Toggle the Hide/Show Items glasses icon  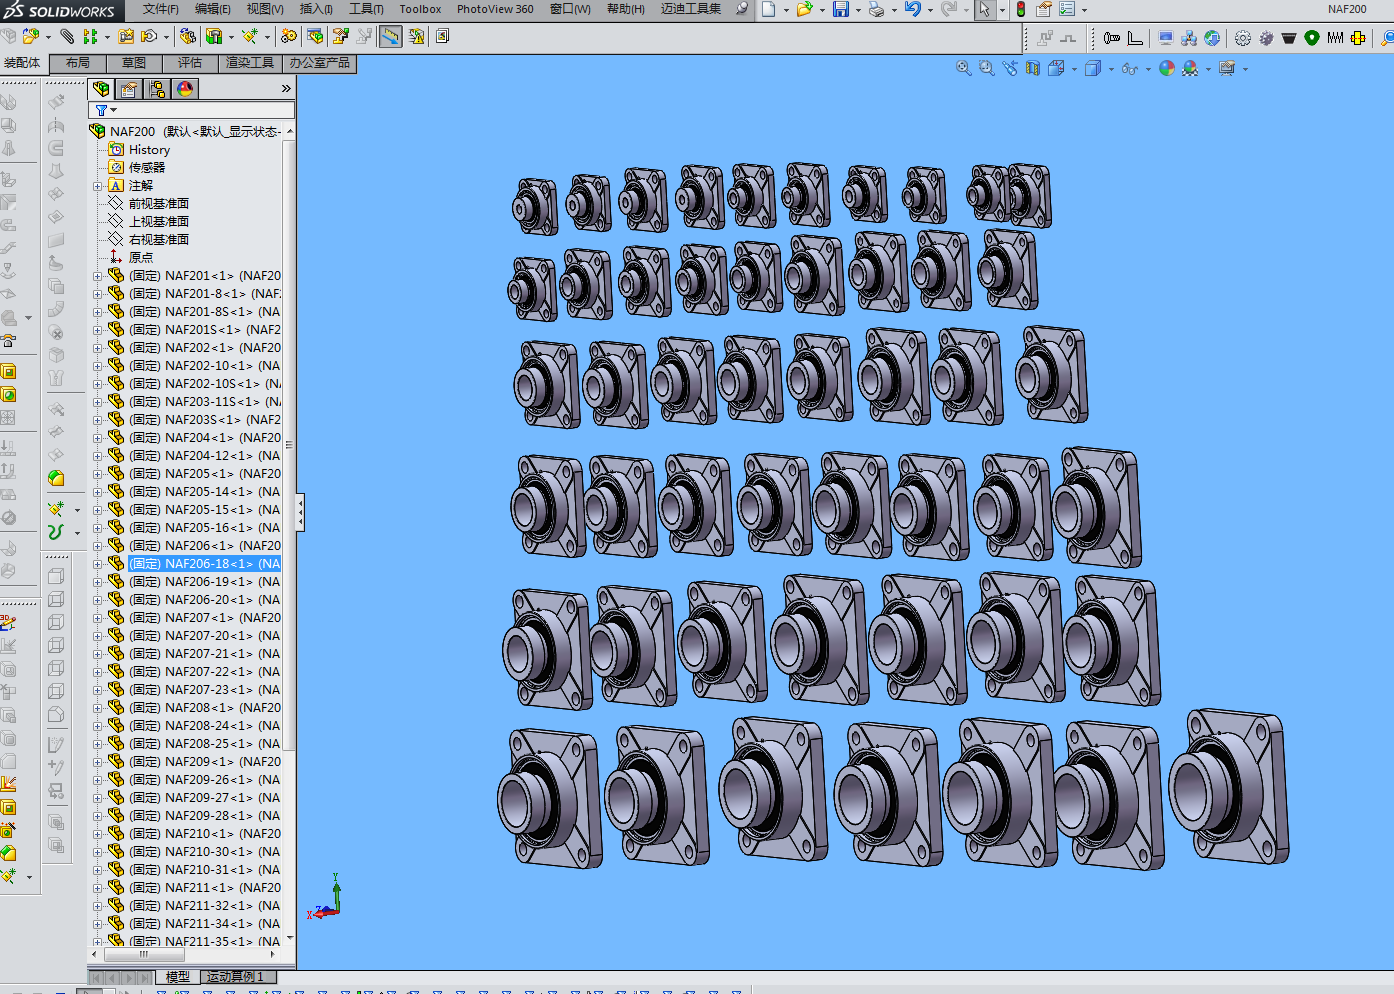tap(1130, 68)
